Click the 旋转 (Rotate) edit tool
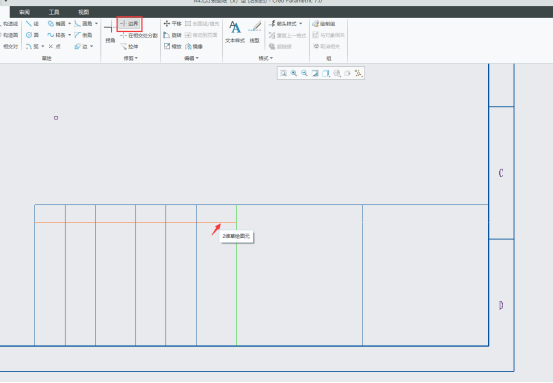Image resolution: width=553 pixels, height=383 pixels. pos(172,35)
